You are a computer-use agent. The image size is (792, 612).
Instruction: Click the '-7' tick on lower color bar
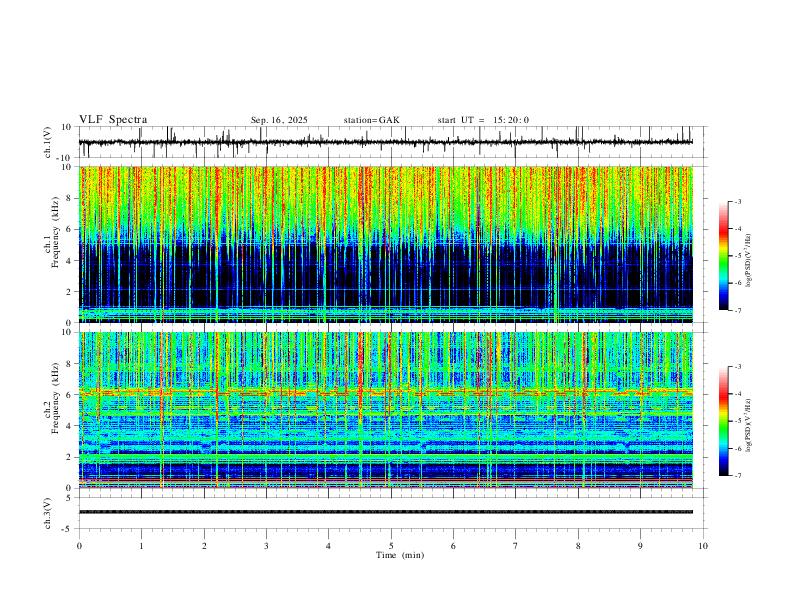pos(737,476)
